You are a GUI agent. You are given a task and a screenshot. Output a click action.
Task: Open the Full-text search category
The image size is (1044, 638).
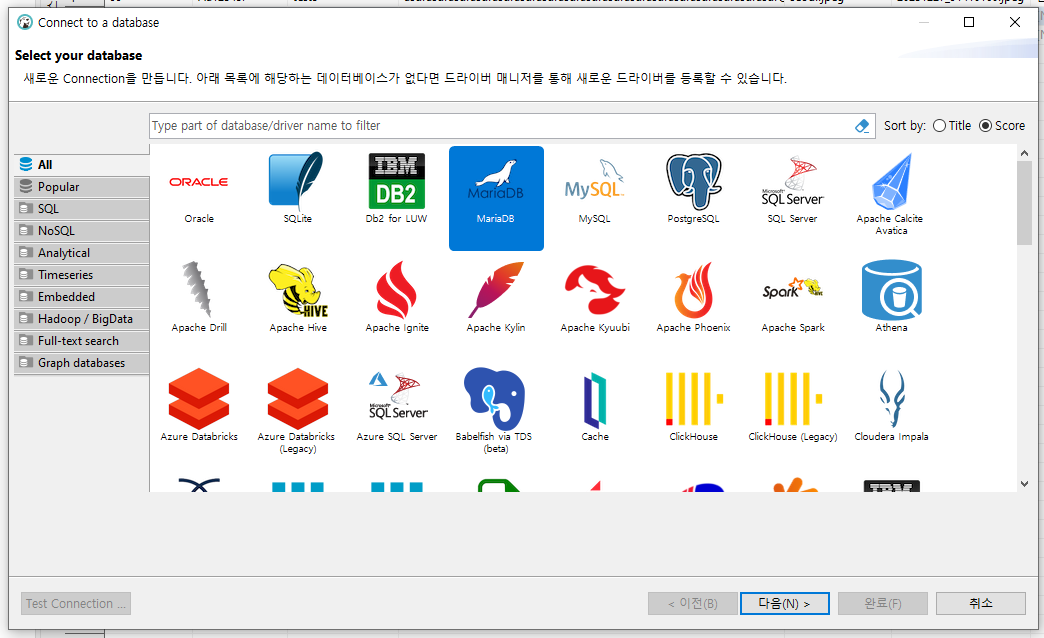point(81,340)
